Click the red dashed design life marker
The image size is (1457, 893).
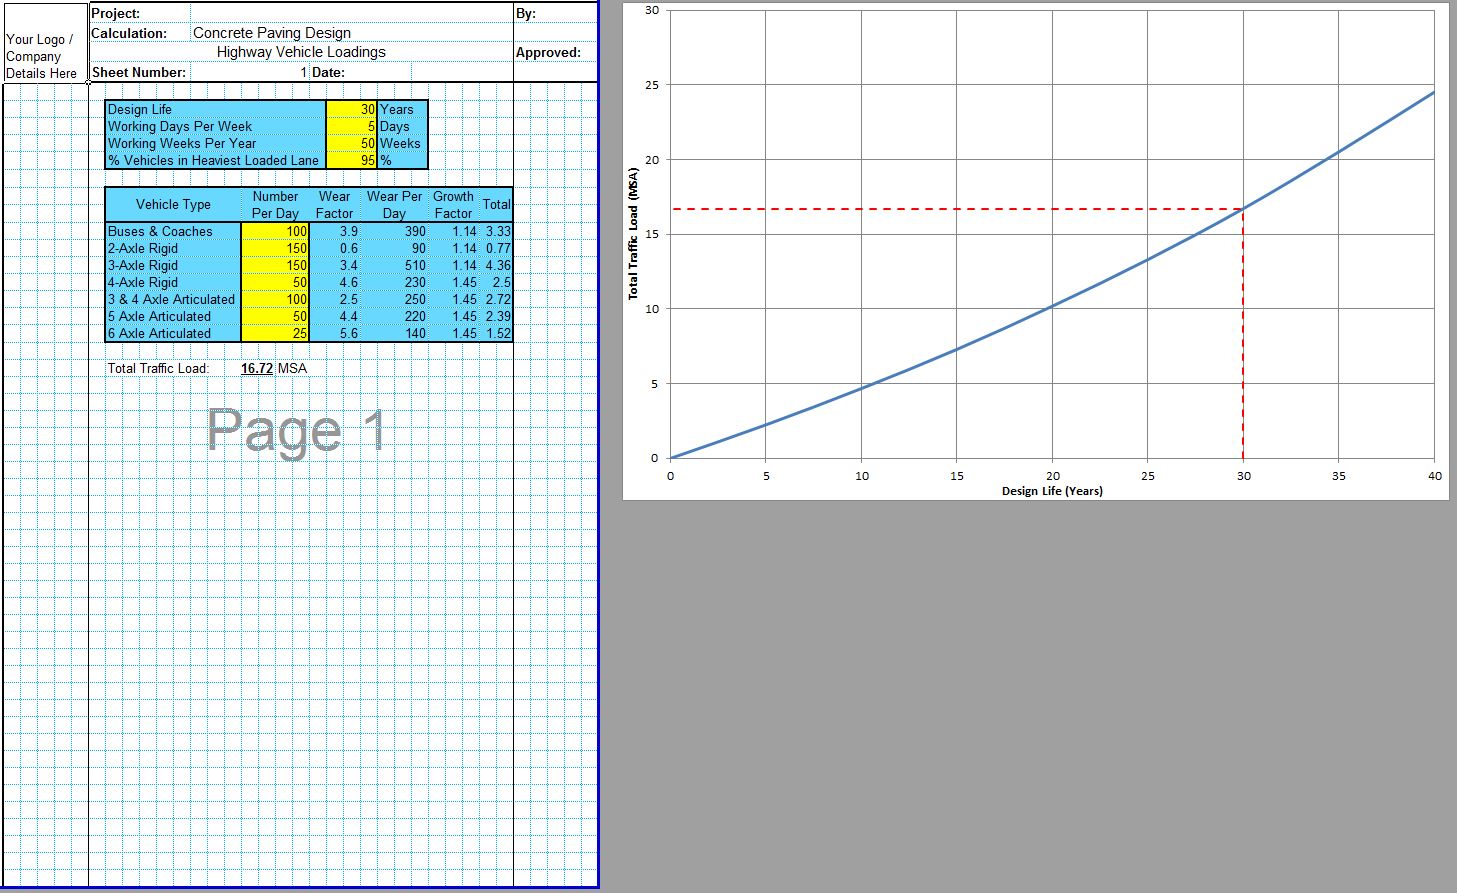point(1242,350)
